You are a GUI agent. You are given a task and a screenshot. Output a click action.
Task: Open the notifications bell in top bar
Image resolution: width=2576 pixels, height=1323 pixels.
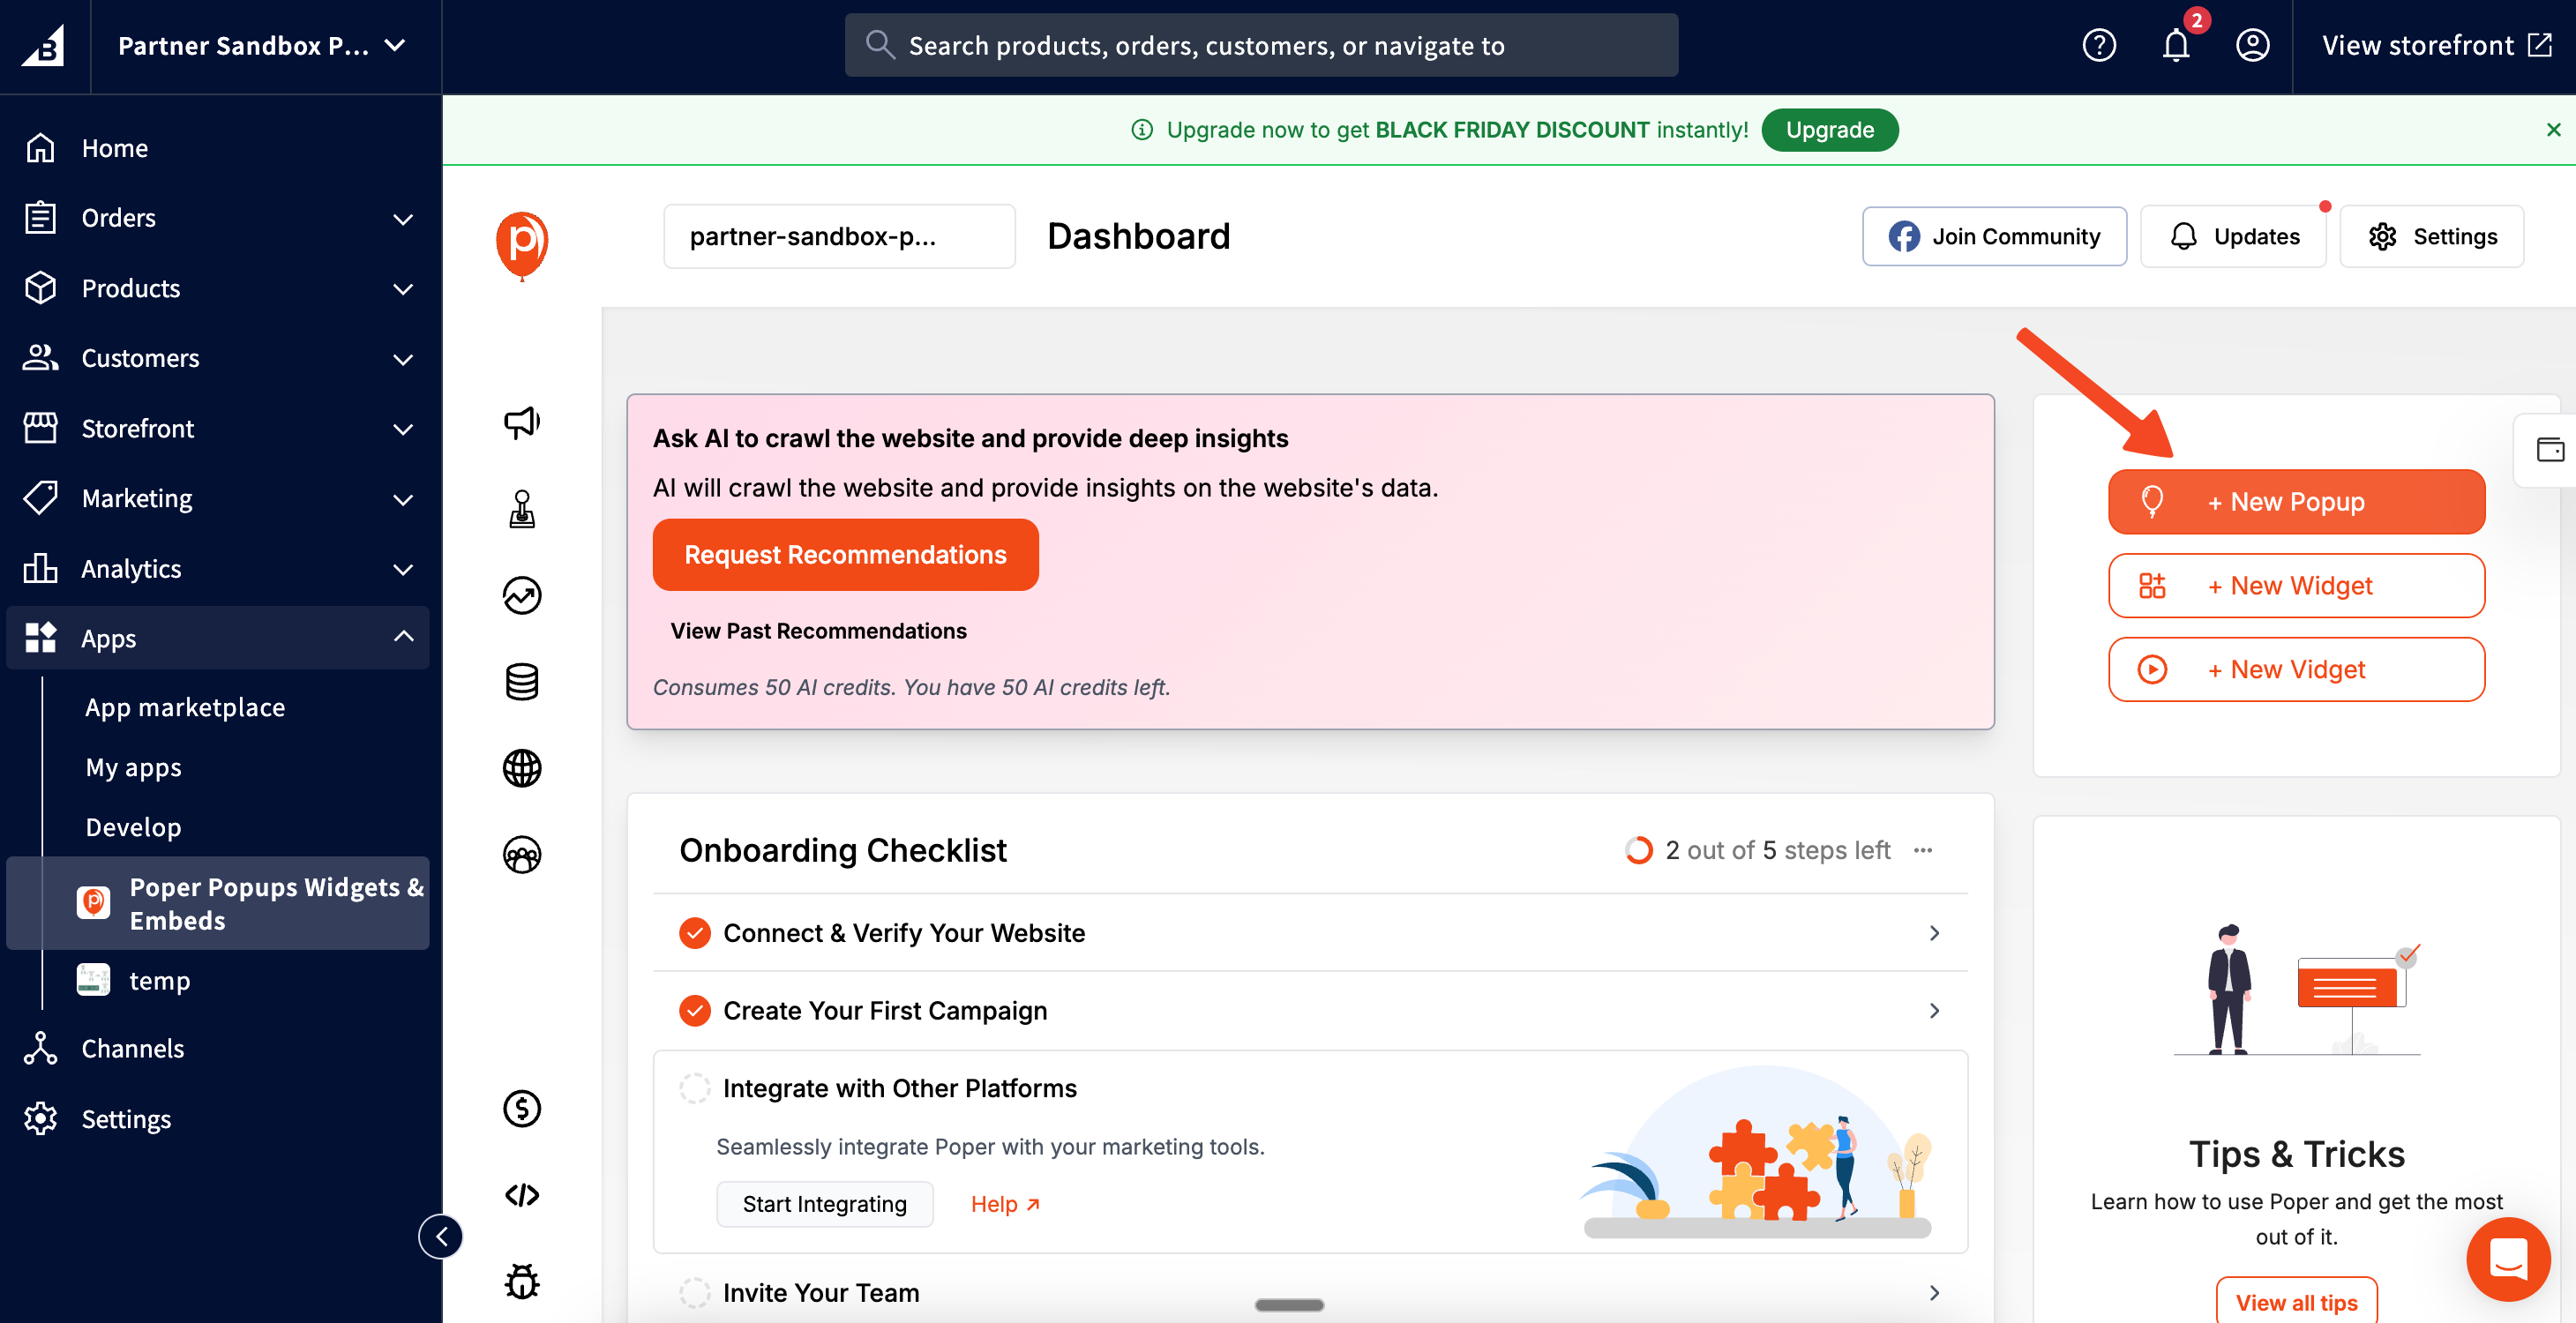coord(2175,46)
